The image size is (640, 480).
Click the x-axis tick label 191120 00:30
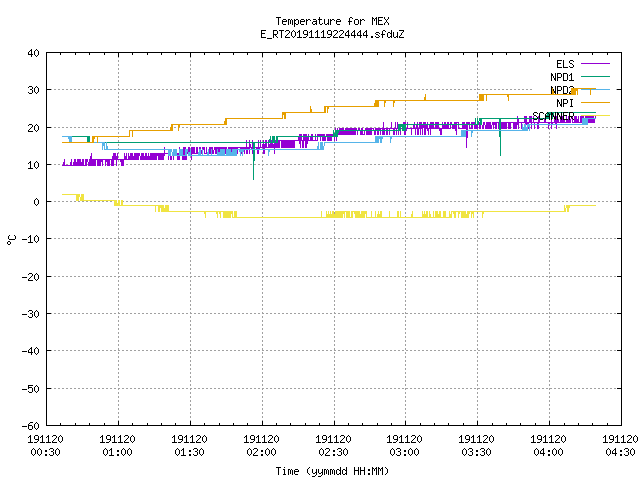(45, 446)
